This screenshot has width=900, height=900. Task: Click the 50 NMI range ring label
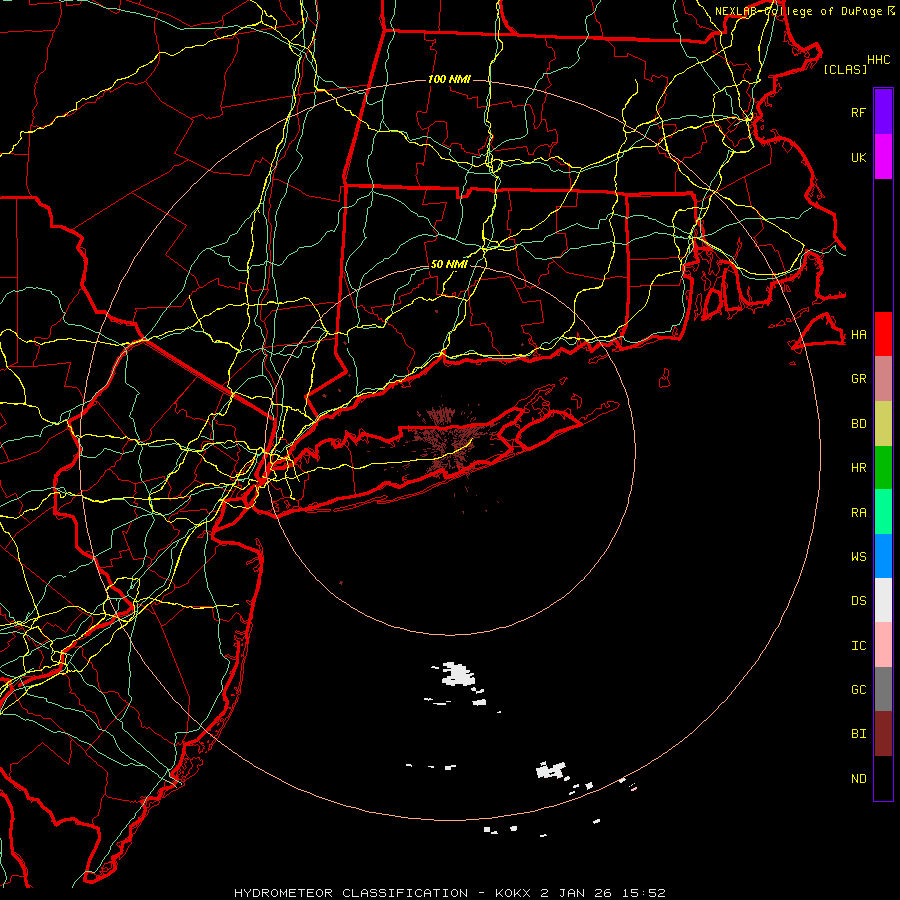[449, 264]
